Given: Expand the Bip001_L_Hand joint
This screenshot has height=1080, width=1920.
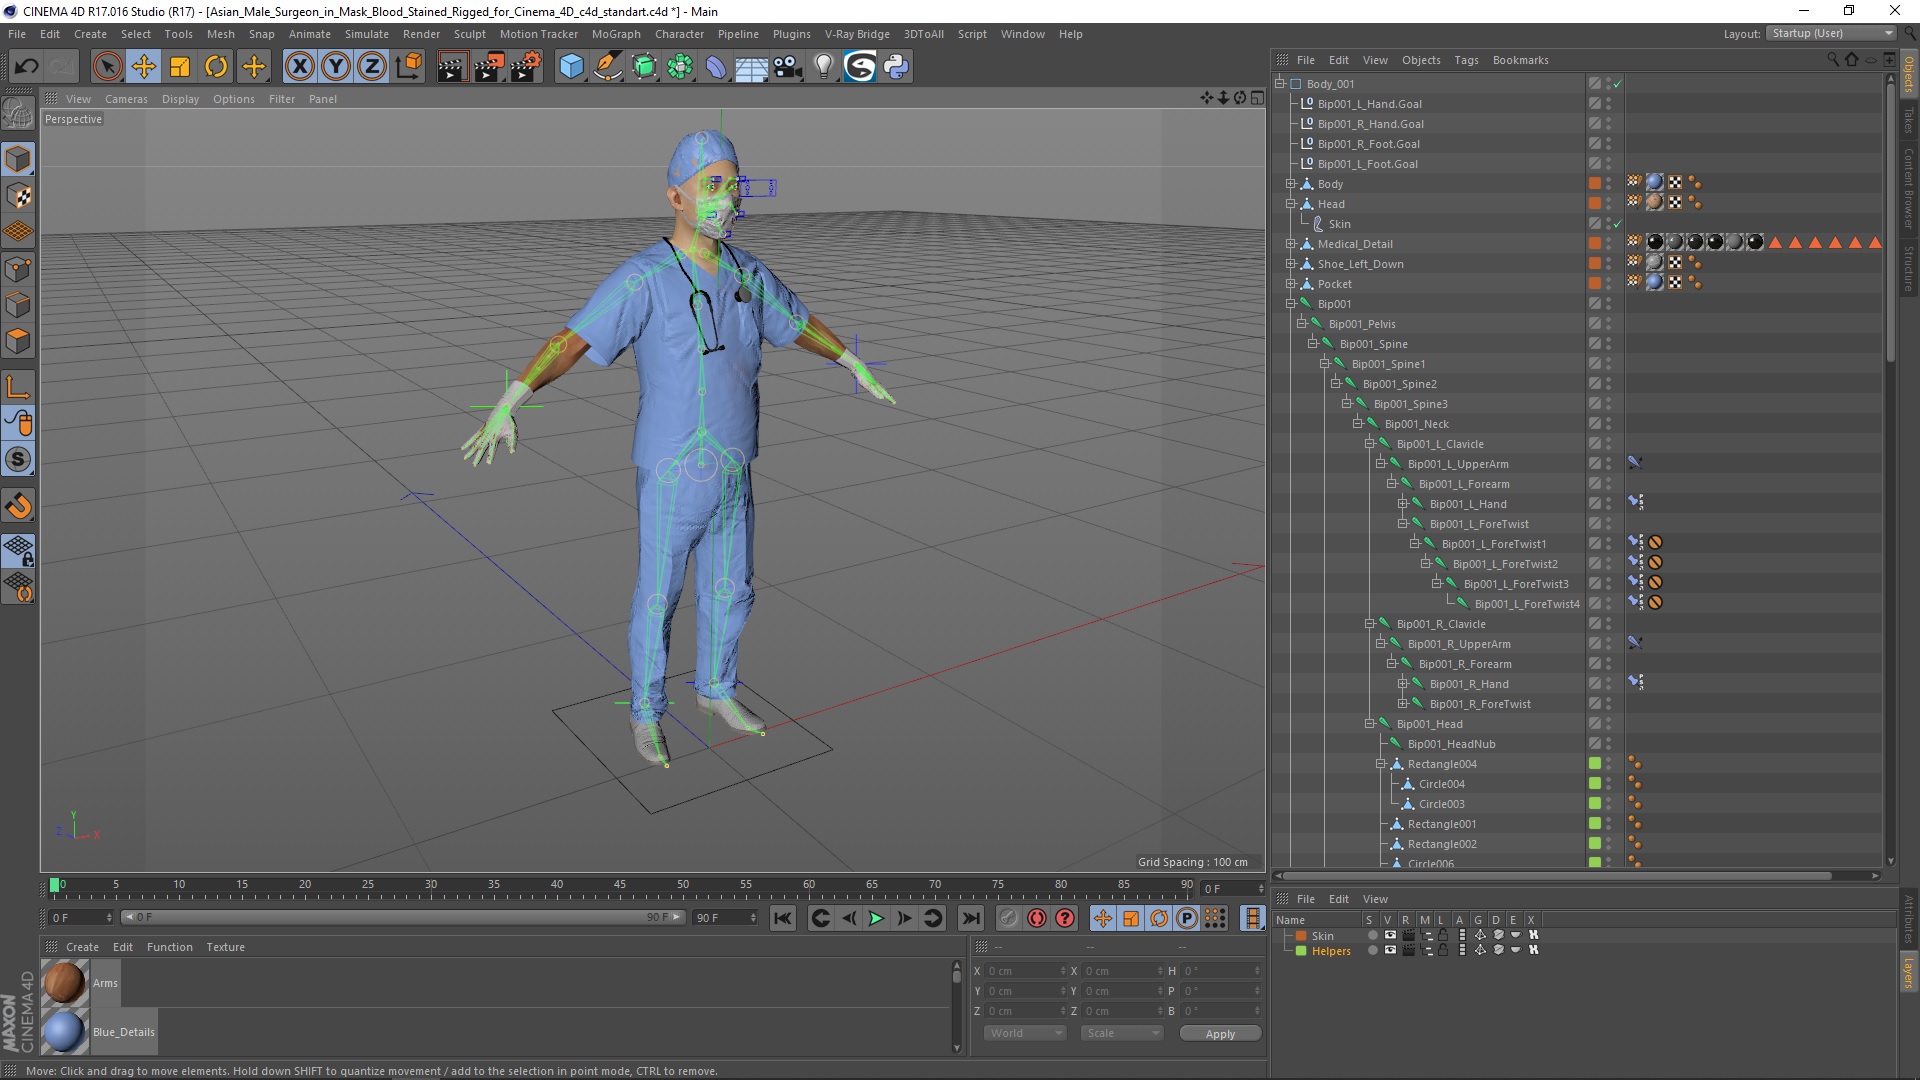Looking at the screenshot, I should pyautogui.click(x=1403, y=504).
